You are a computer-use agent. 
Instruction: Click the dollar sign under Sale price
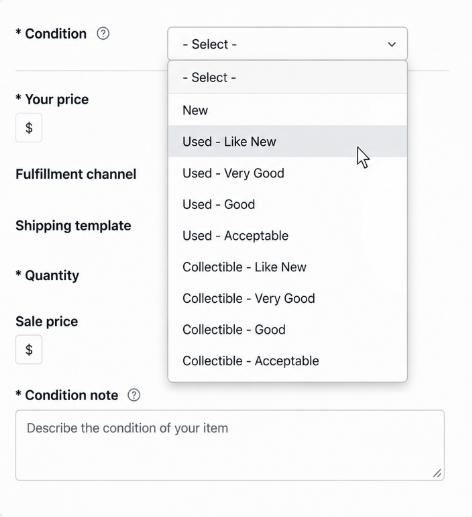[x=29, y=350]
